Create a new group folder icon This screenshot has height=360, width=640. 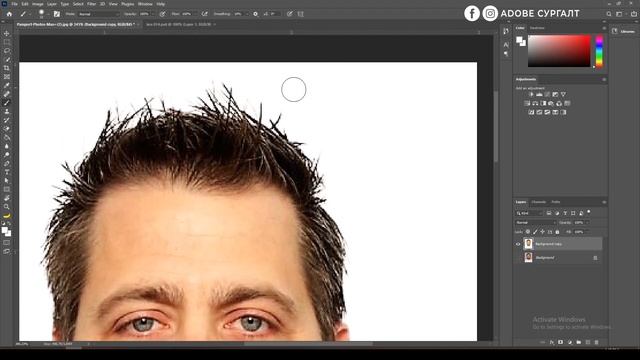[579, 342]
